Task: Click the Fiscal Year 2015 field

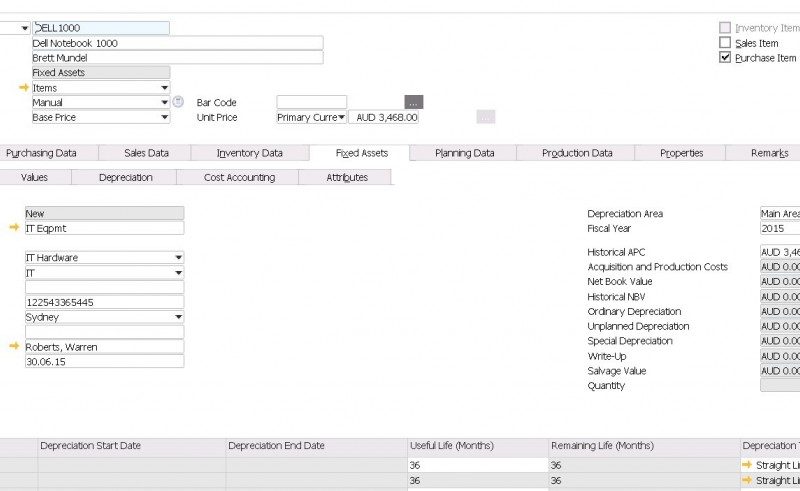Action: [x=780, y=228]
